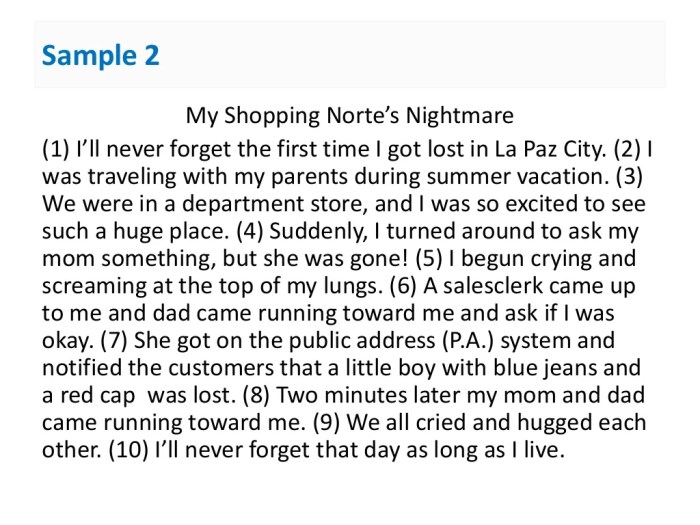700x525 pixels.
Task: Click the title 'My Shopping Norte's Nightmare'
Action: [x=350, y=115]
